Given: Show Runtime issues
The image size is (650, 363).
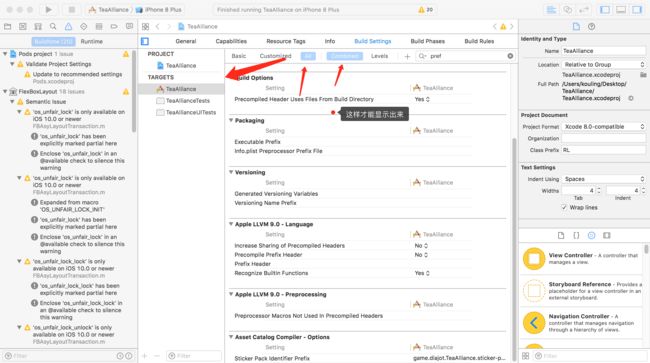Looking at the screenshot, I should point(92,41).
